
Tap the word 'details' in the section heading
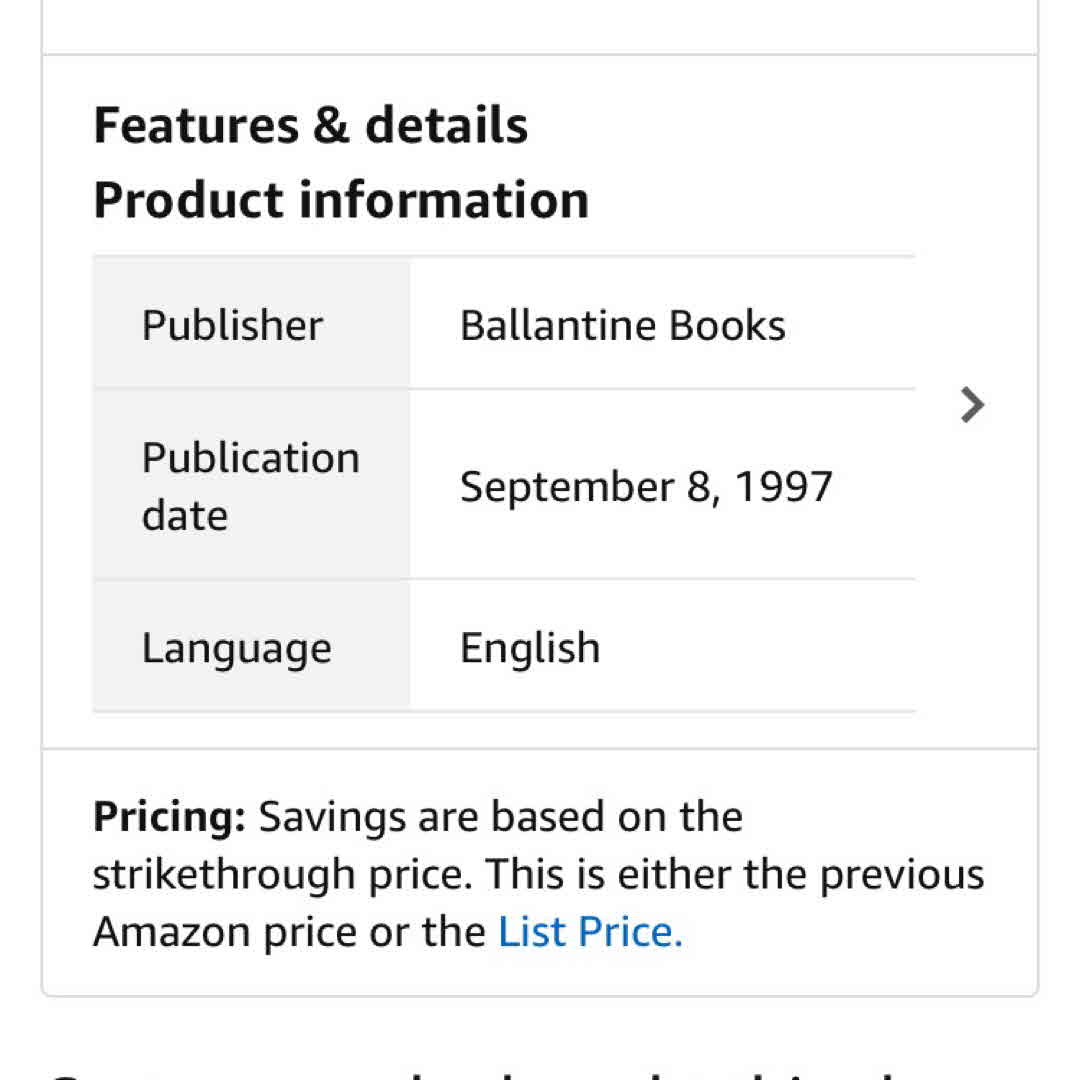click(446, 126)
